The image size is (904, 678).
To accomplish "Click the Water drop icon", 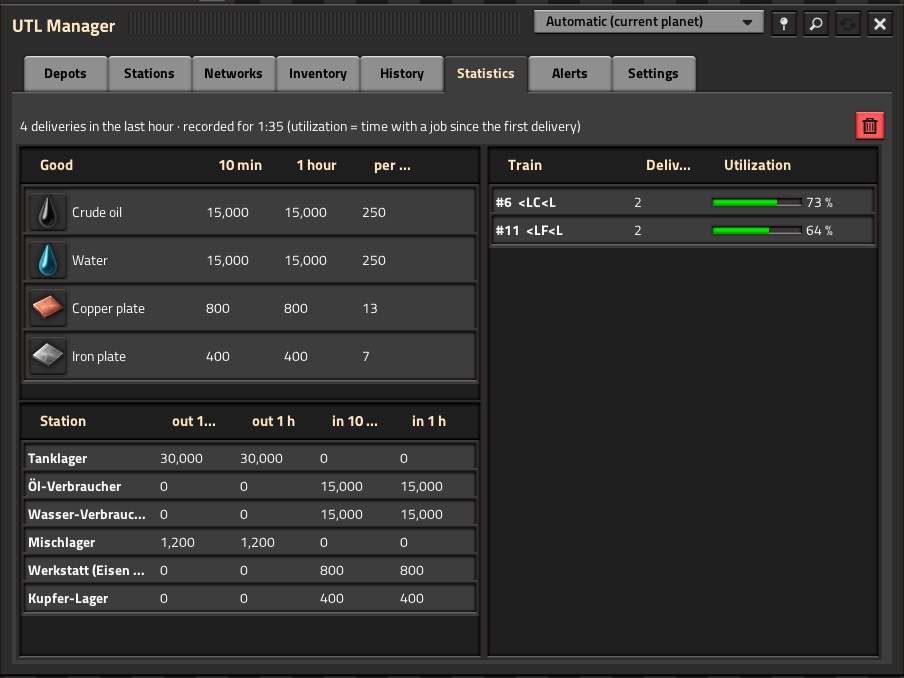I will pos(48,260).
